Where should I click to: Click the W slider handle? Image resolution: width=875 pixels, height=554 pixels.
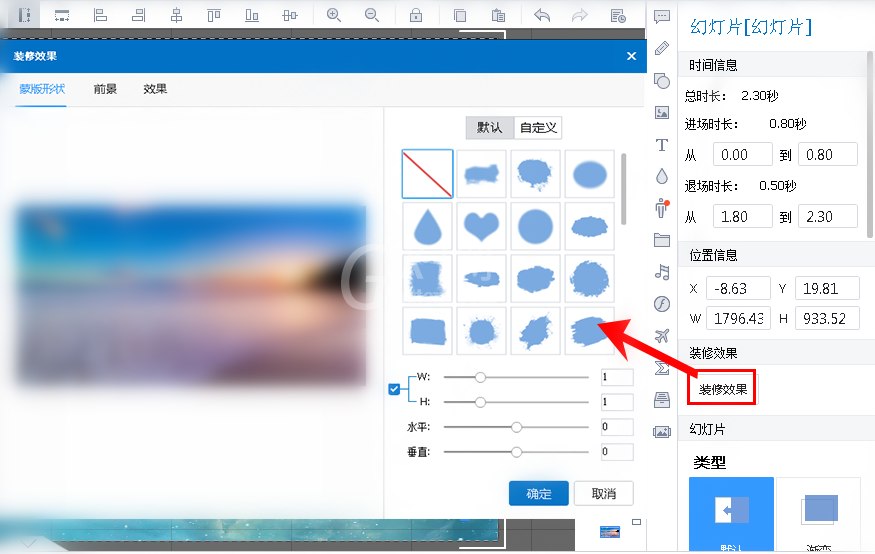click(480, 378)
